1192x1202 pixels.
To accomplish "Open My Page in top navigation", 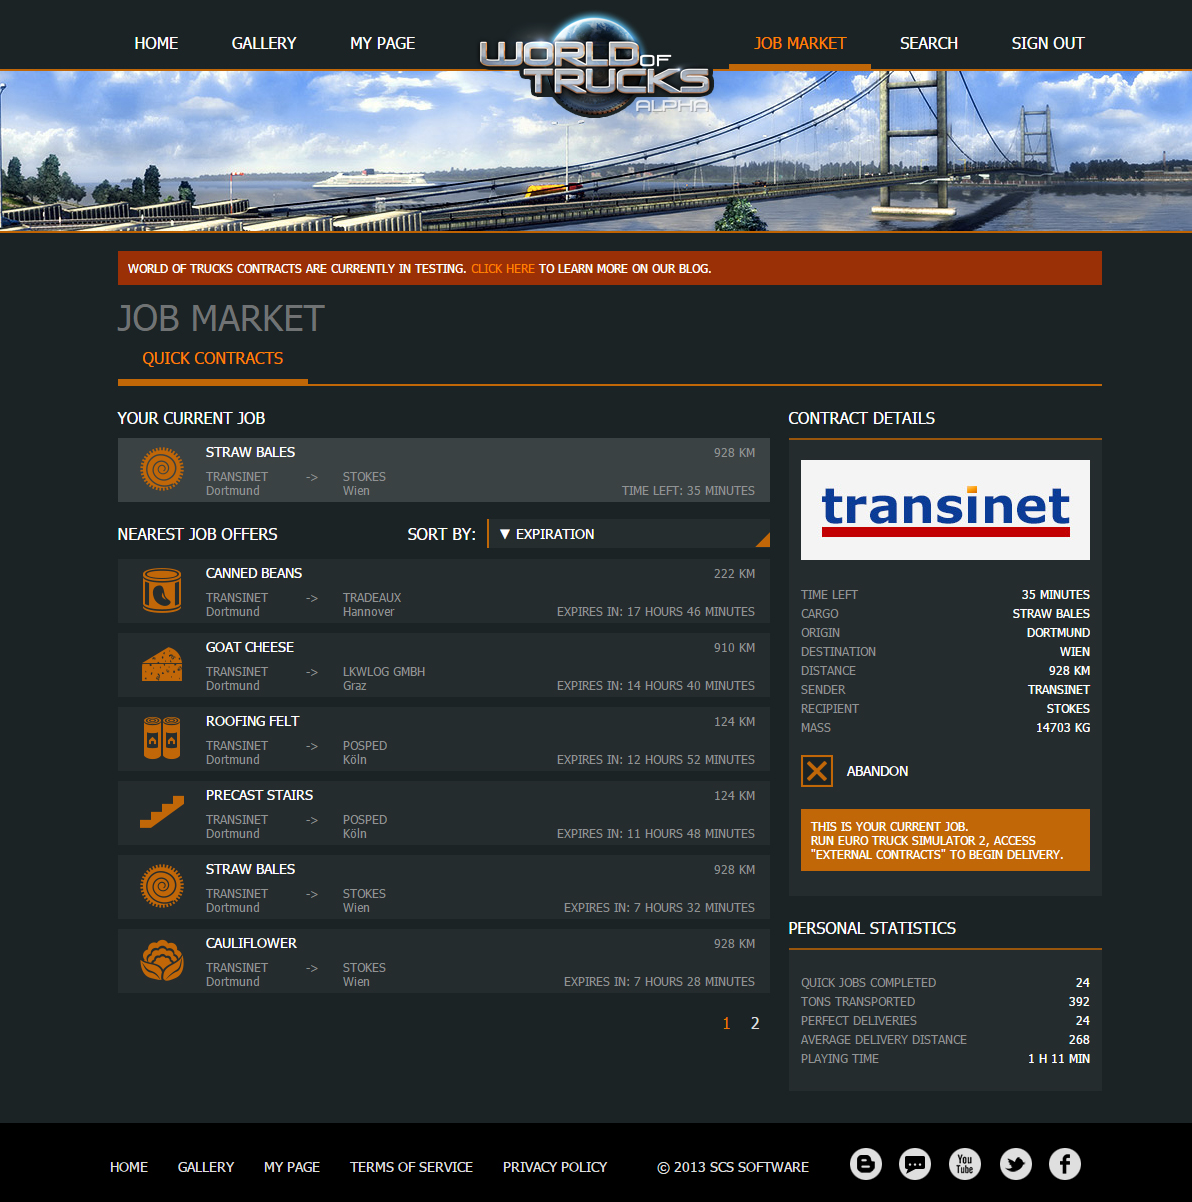I will click(x=382, y=43).
